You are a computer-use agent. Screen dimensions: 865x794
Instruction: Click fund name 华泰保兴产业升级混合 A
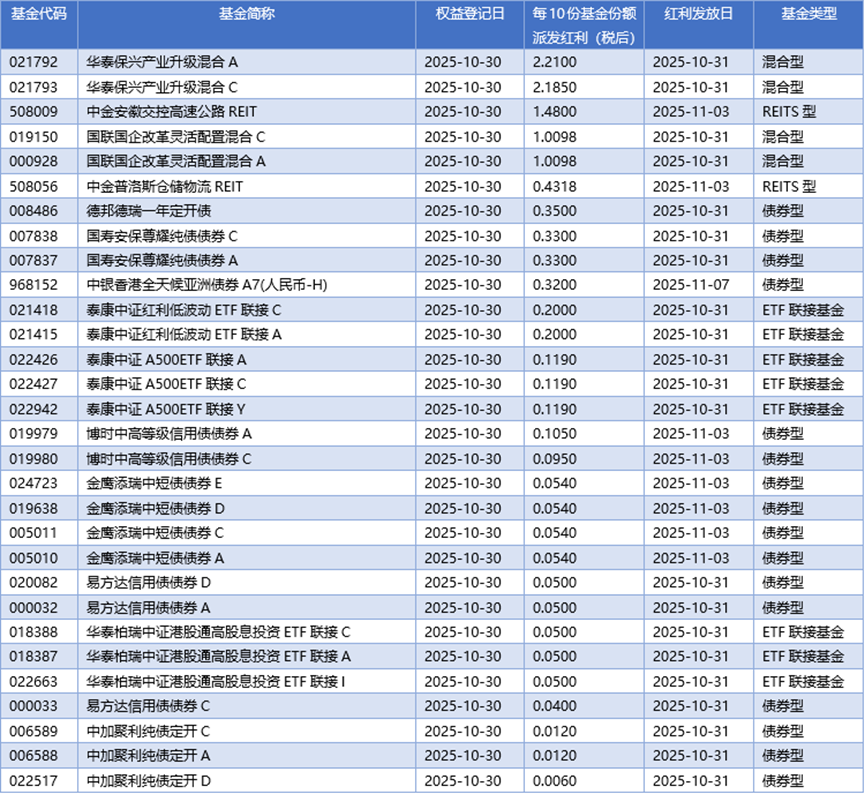pyautogui.click(x=162, y=62)
